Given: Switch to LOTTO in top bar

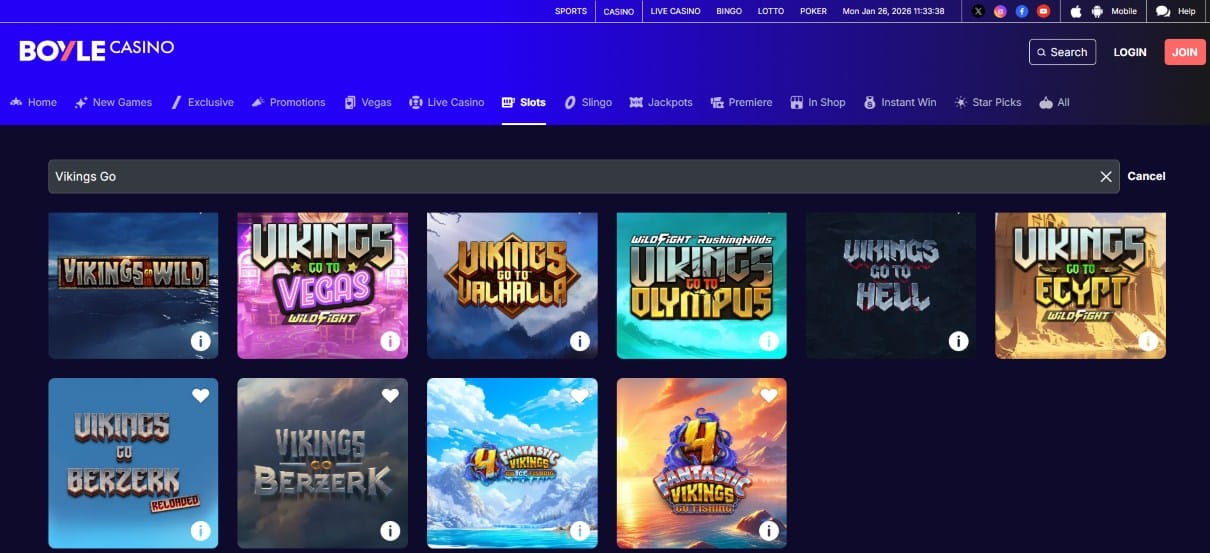Looking at the screenshot, I should point(771,11).
